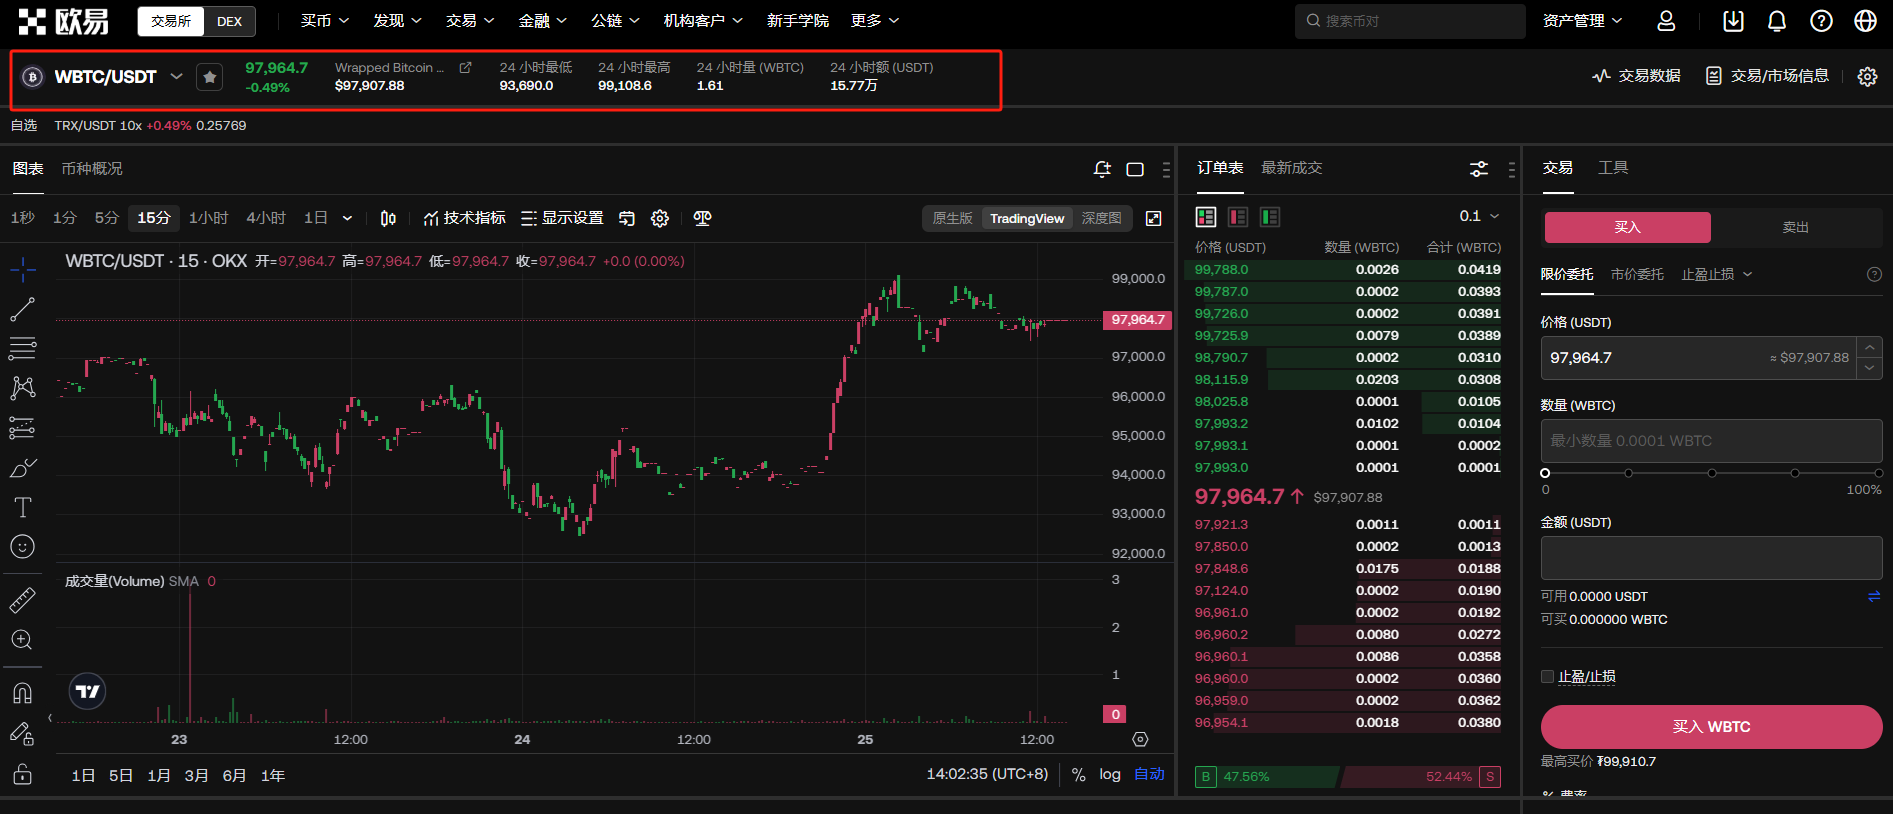The height and width of the screenshot is (814, 1893).
Task: Expand the 止盈止损 order type dropdown
Action: [1716, 274]
